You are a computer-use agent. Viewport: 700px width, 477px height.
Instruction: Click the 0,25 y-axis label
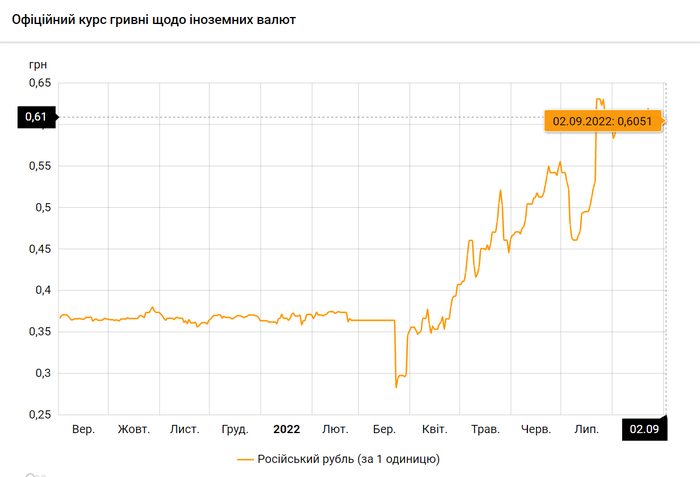37,415
